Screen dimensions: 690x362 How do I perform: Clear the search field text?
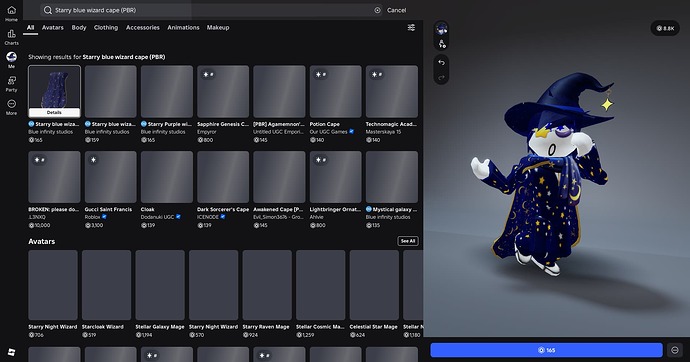coord(377,10)
